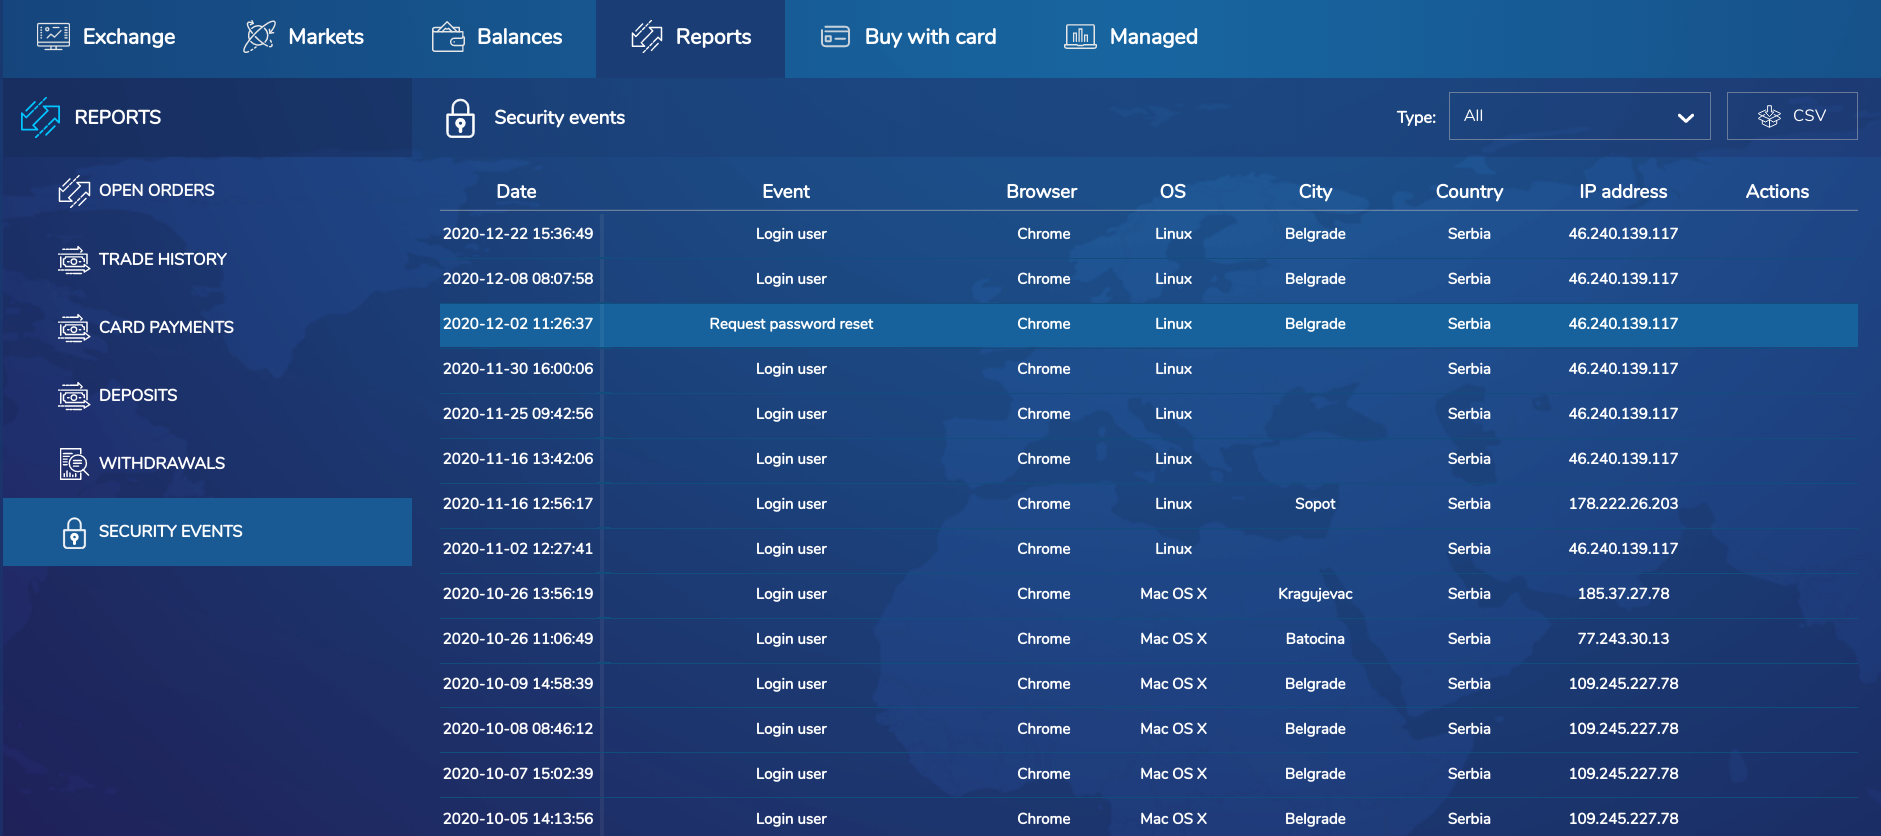Click date 2020-10-07 15:02:39
The width and height of the screenshot is (1881, 836).
point(518,774)
